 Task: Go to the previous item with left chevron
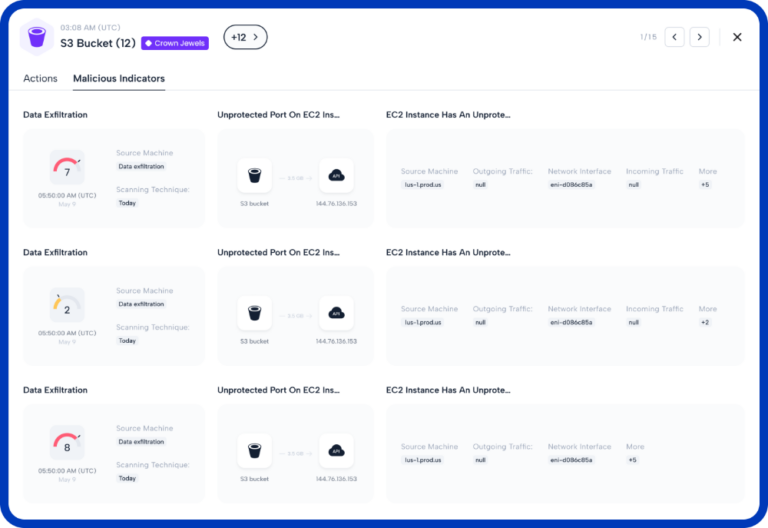(674, 37)
